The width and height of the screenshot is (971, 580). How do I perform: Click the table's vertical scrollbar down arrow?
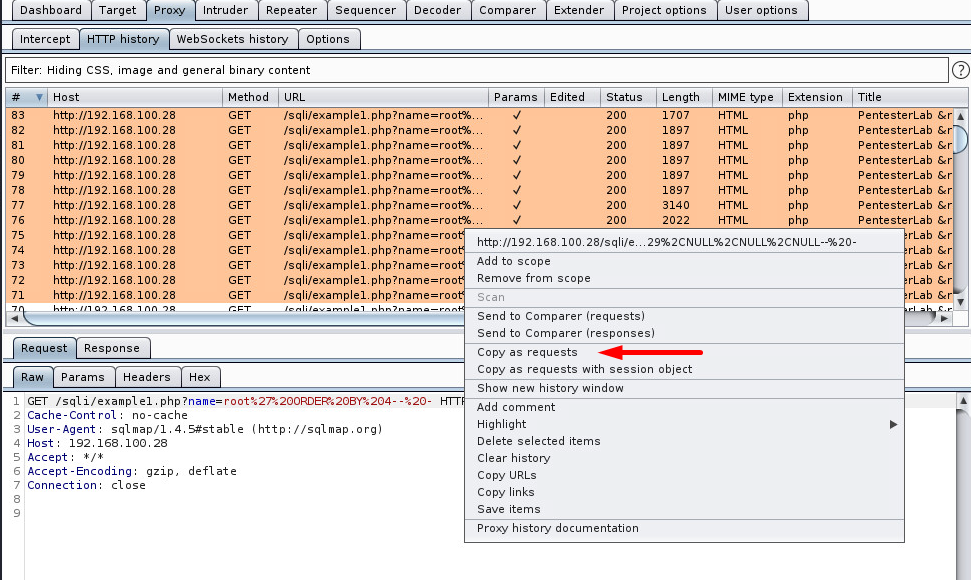pos(960,302)
